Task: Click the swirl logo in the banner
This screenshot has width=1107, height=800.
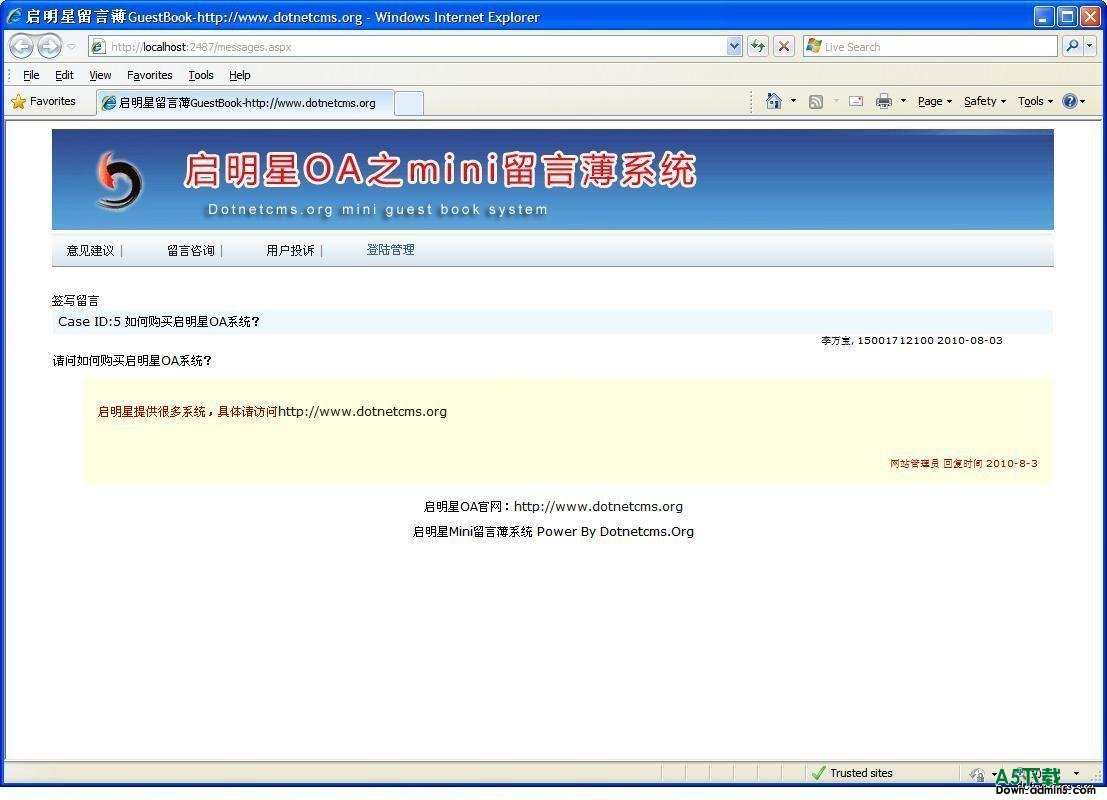Action: pos(119,180)
